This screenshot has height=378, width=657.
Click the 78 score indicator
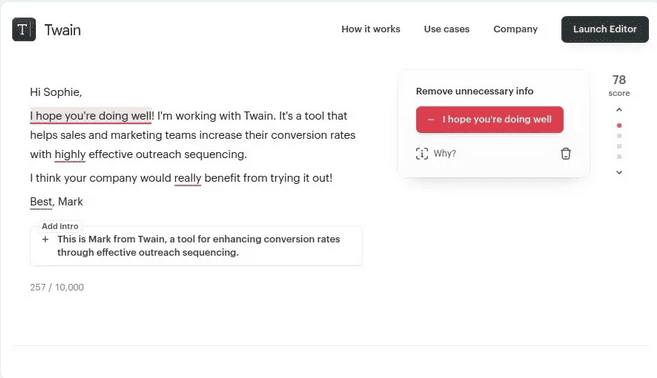[619, 85]
